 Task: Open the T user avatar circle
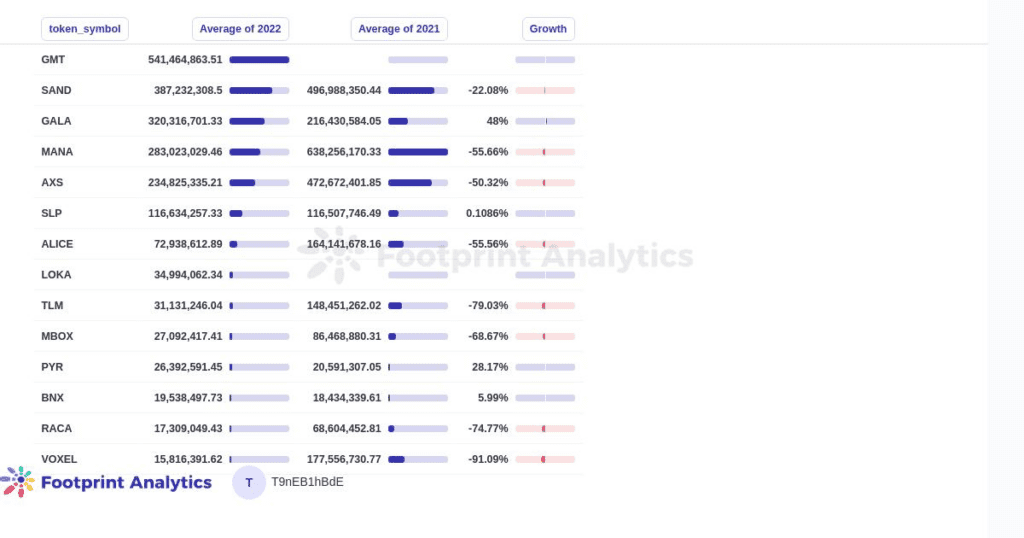(249, 483)
